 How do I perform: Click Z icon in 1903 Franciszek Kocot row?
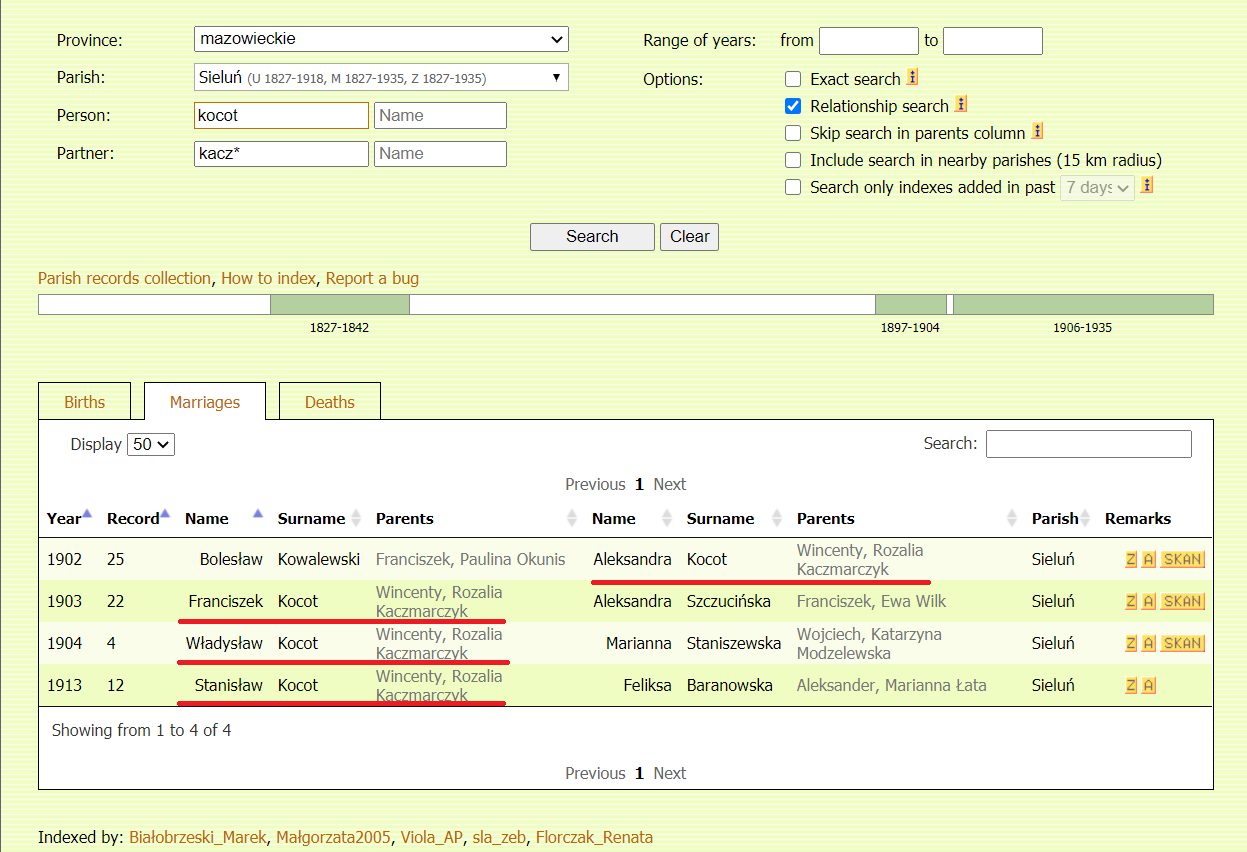pos(1131,602)
